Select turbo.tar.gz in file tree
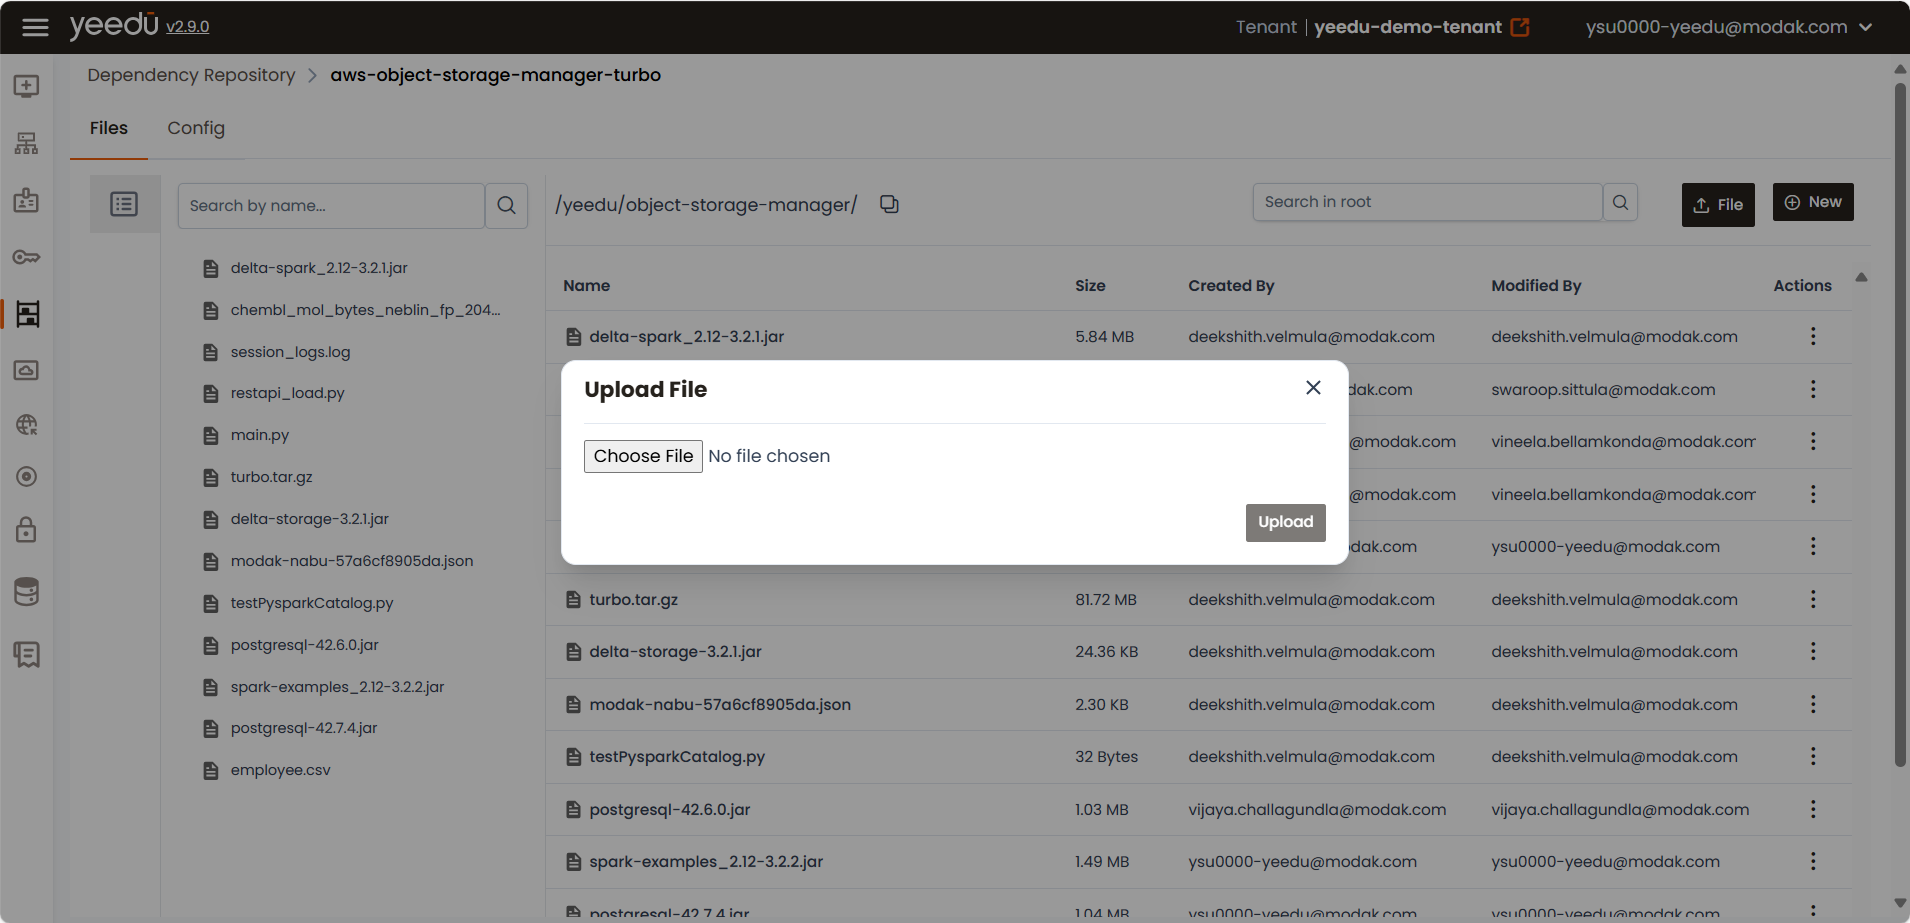The width and height of the screenshot is (1910, 923). pos(271,477)
